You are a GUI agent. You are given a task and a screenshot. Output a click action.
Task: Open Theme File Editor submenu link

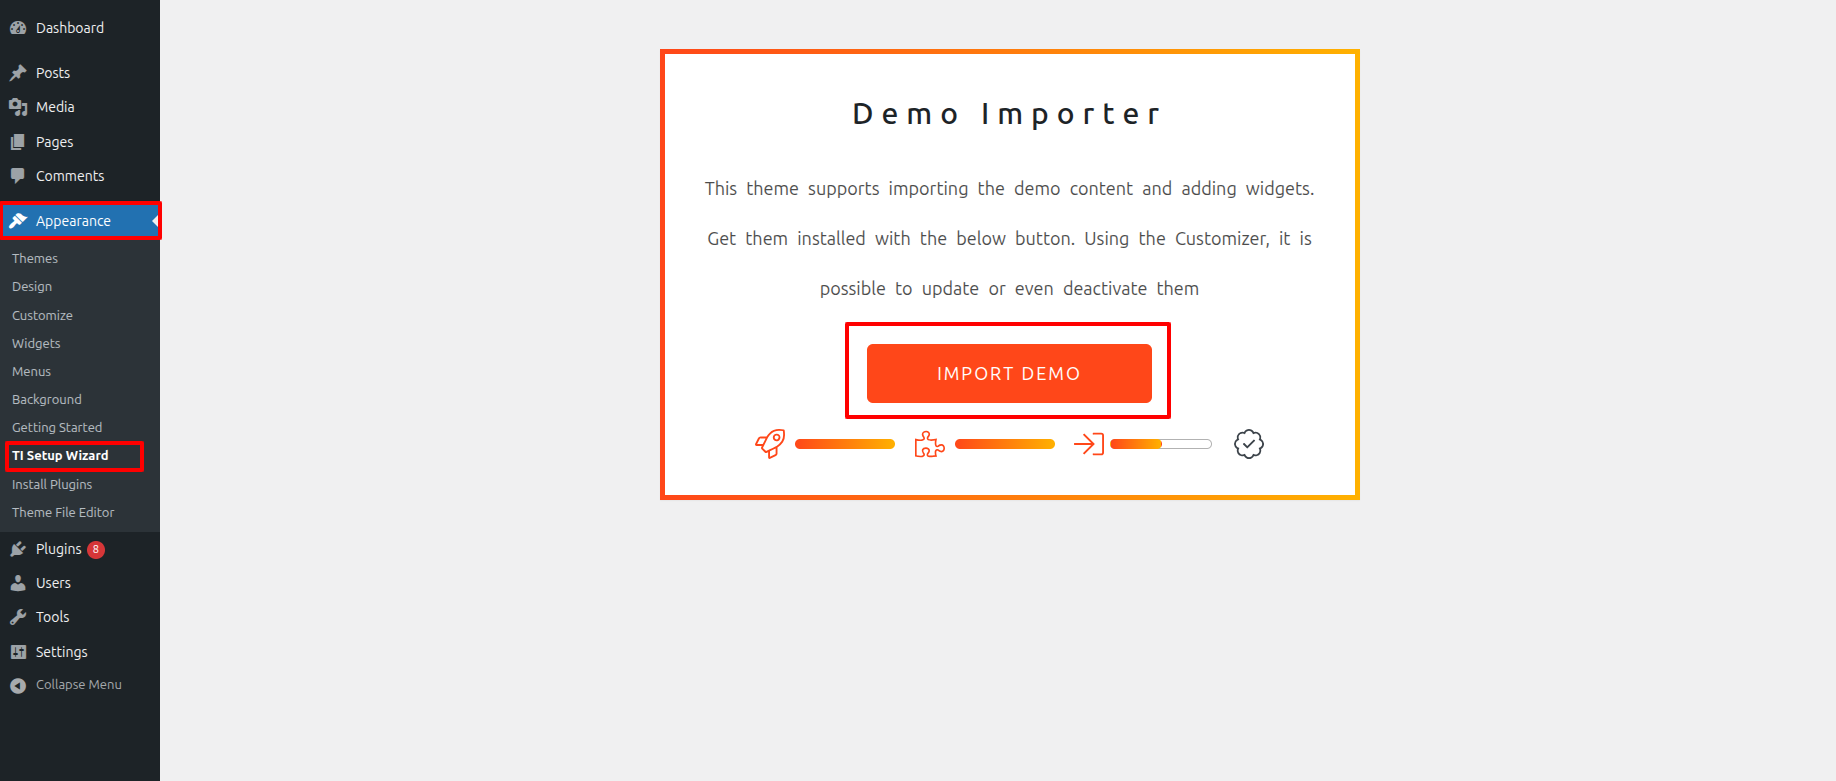pyautogui.click(x=63, y=512)
